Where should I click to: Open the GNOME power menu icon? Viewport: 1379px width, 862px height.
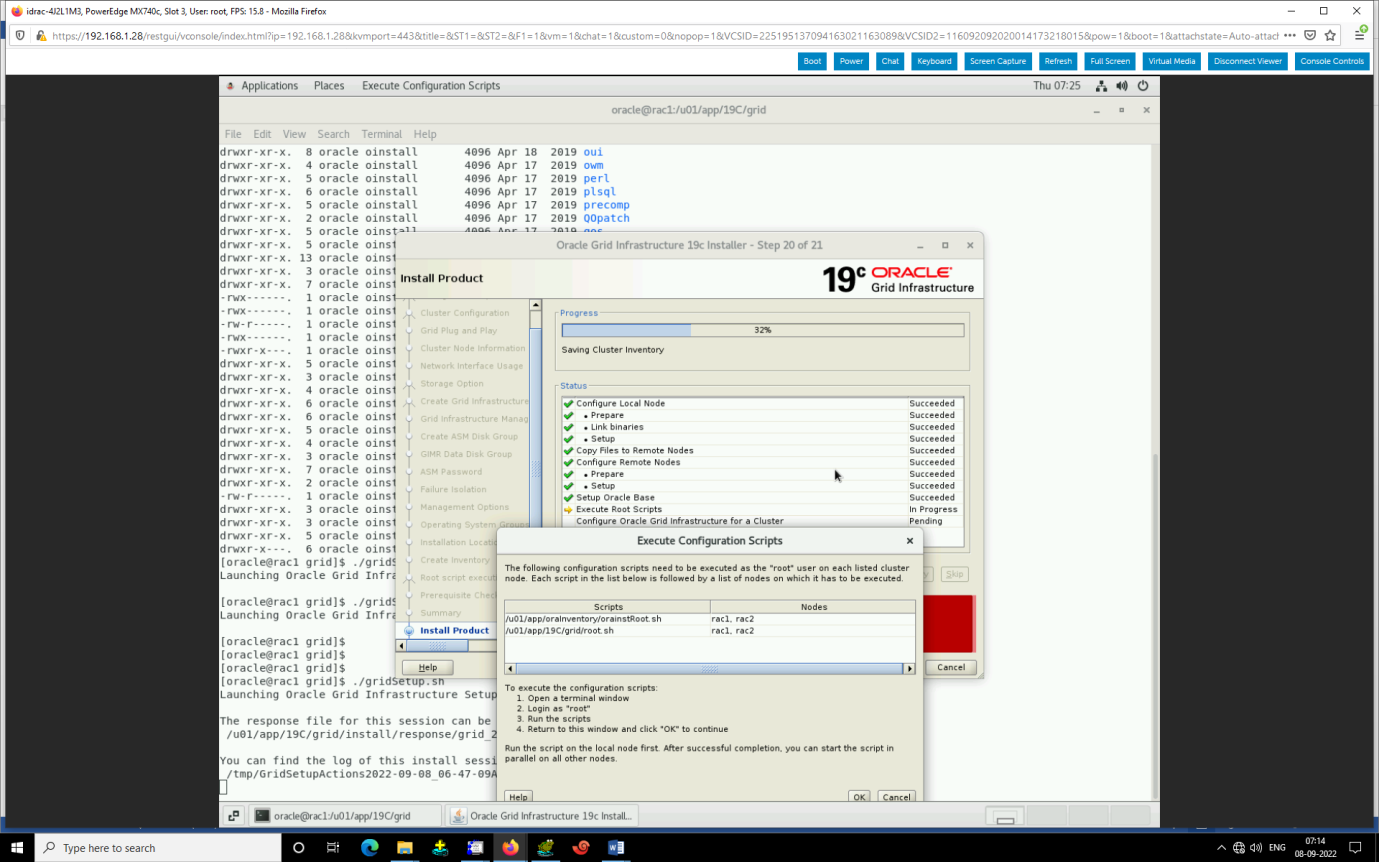click(1143, 86)
